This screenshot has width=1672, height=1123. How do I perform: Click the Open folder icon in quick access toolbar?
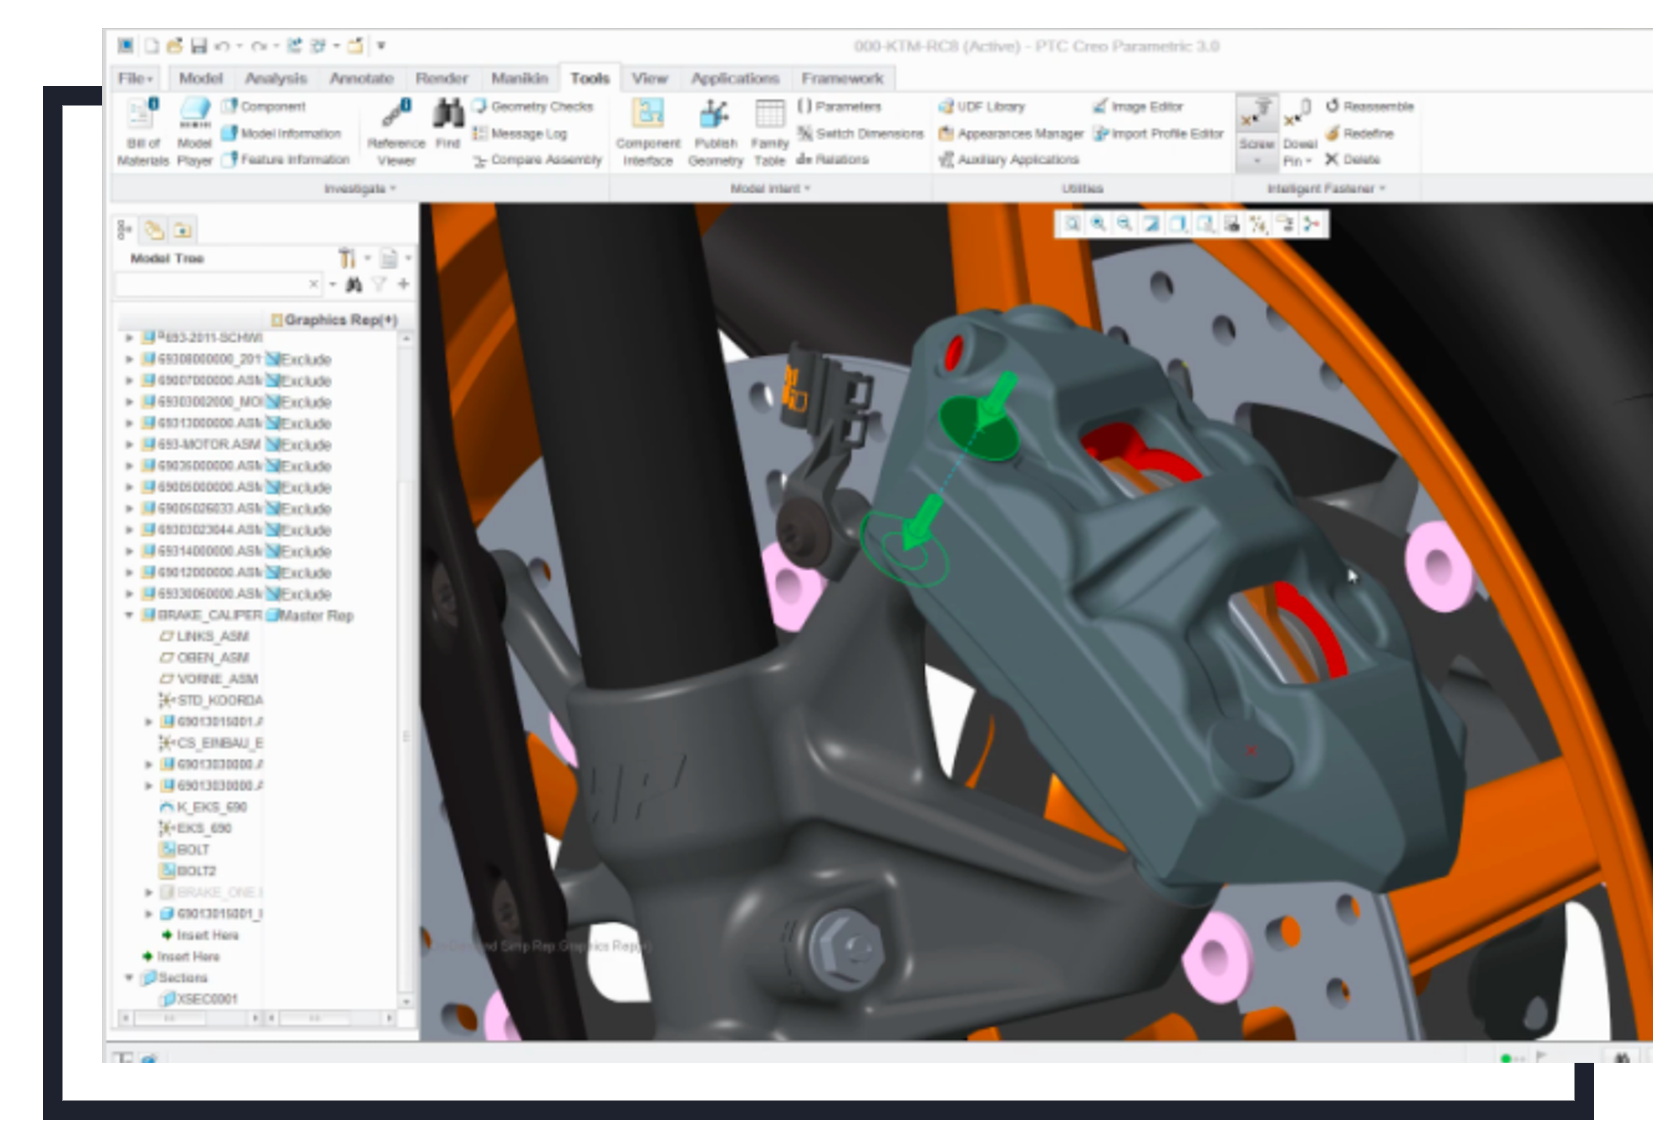[x=175, y=46]
